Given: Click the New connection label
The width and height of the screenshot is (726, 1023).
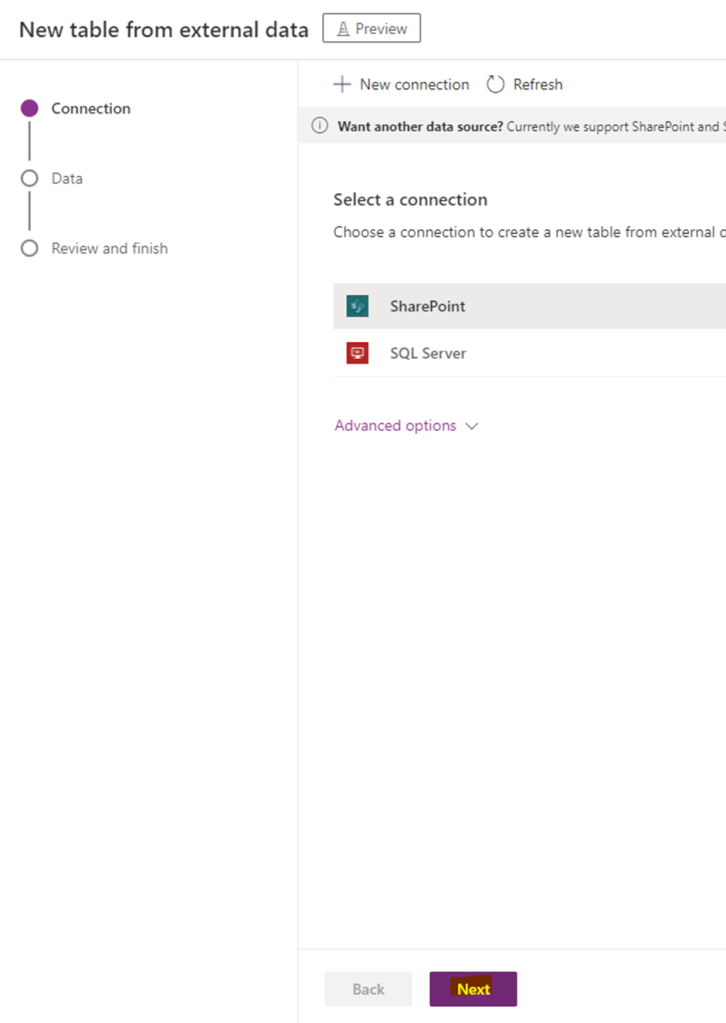Looking at the screenshot, I should pyautogui.click(x=414, y=85).
